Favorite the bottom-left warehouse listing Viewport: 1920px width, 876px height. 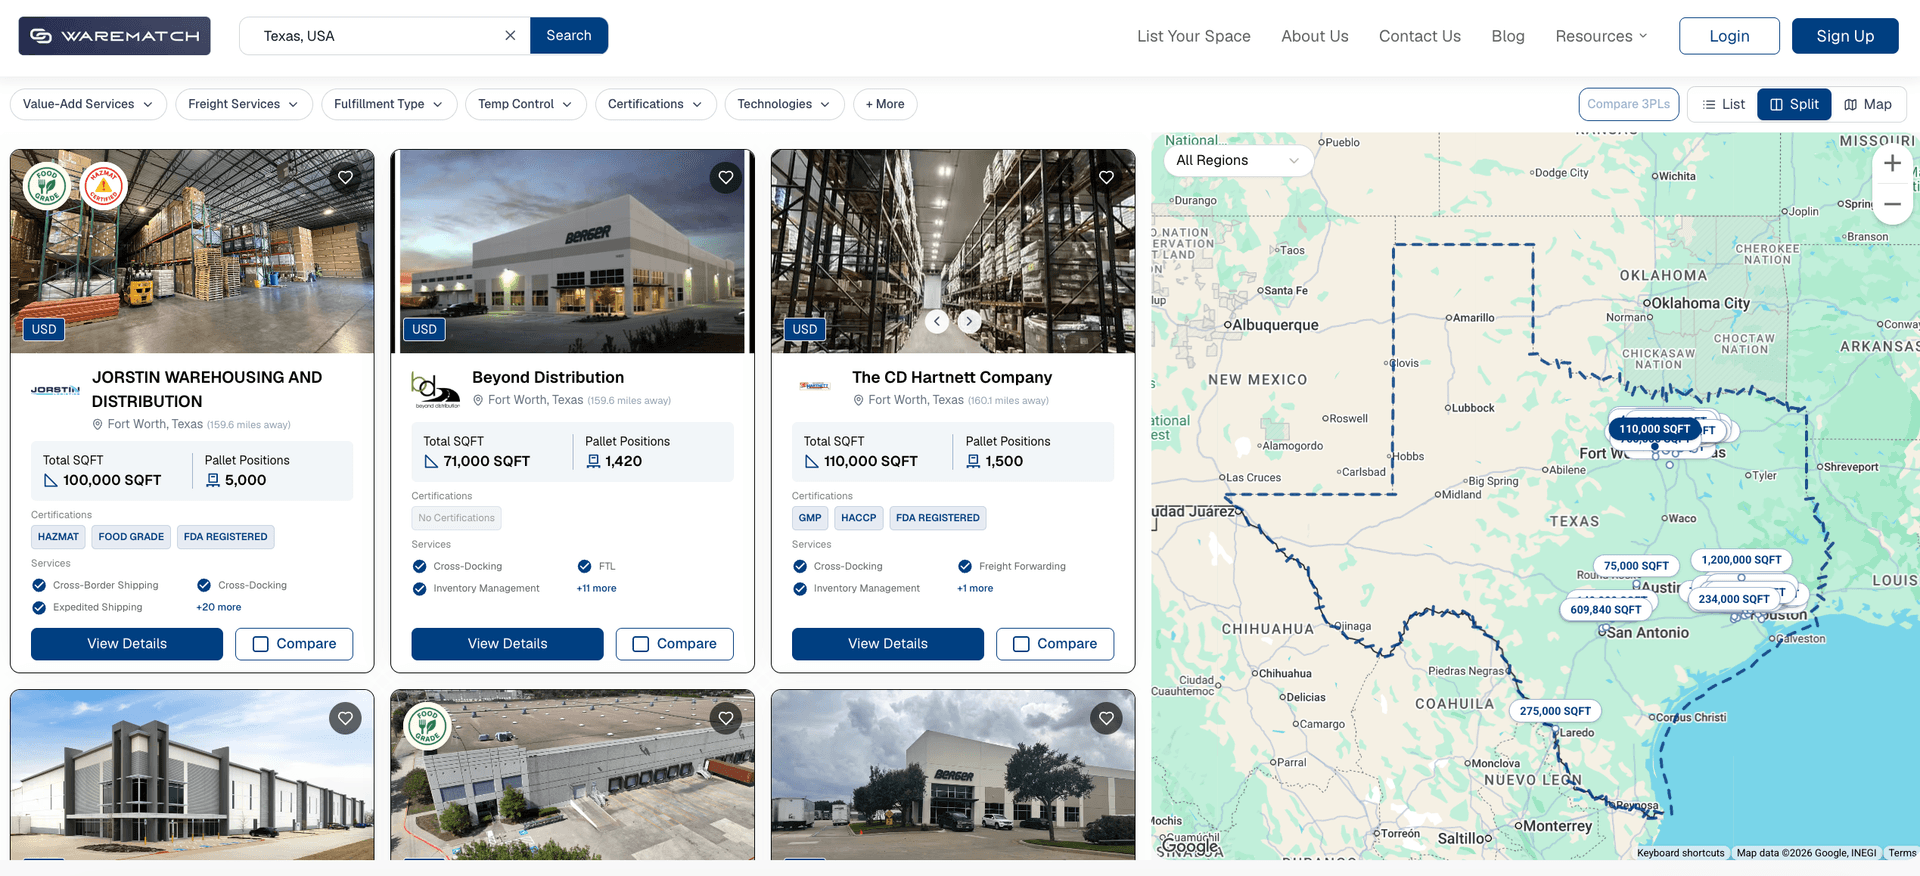345,718
